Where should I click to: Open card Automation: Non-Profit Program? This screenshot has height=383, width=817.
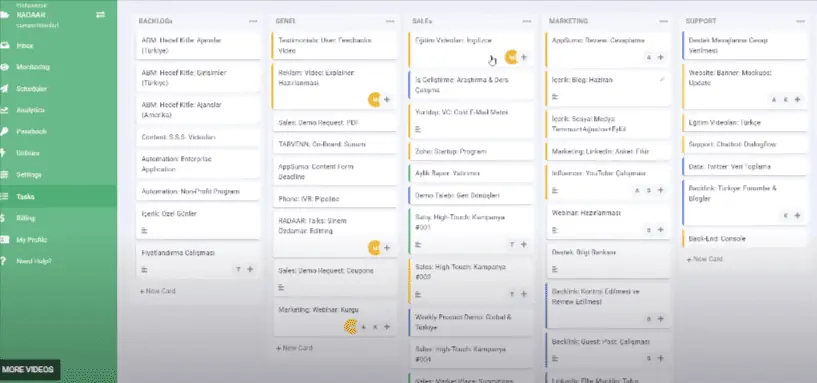coord(198,192)
